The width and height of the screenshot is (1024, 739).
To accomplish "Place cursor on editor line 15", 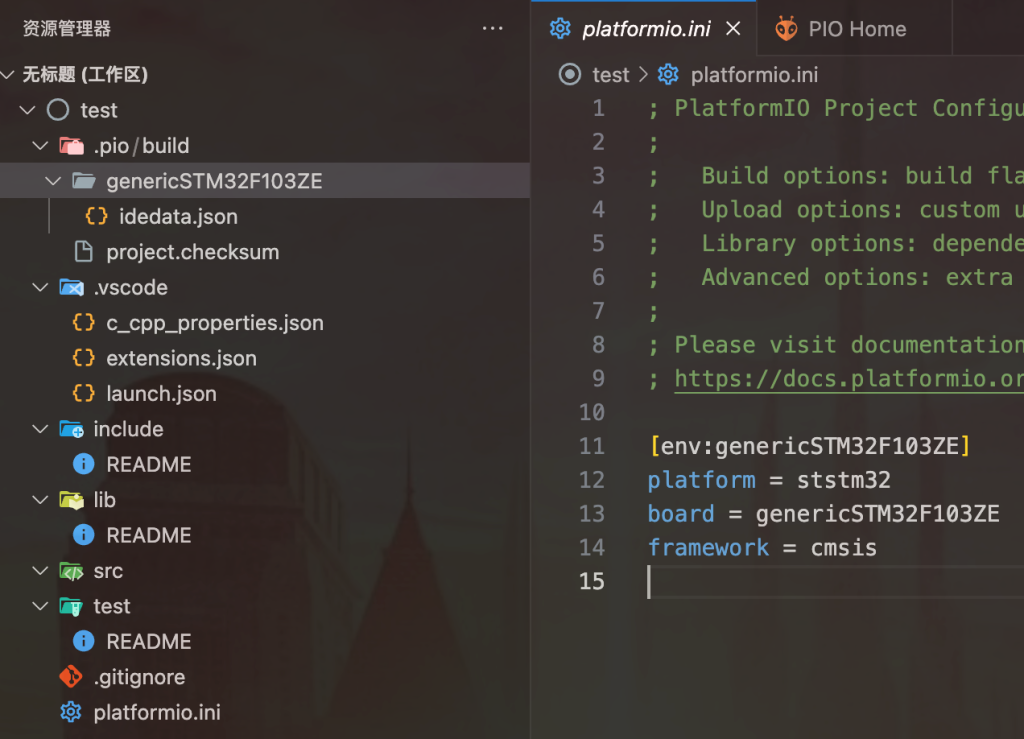I will tap(800, 581).
